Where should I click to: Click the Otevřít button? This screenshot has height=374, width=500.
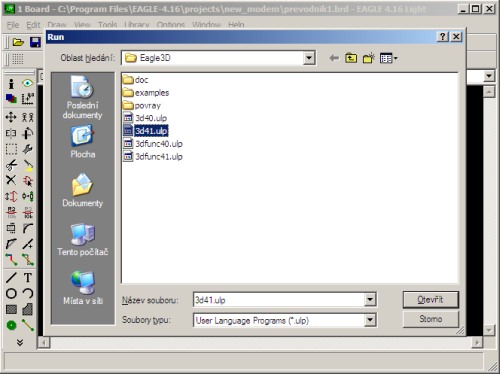pos(430,300)
